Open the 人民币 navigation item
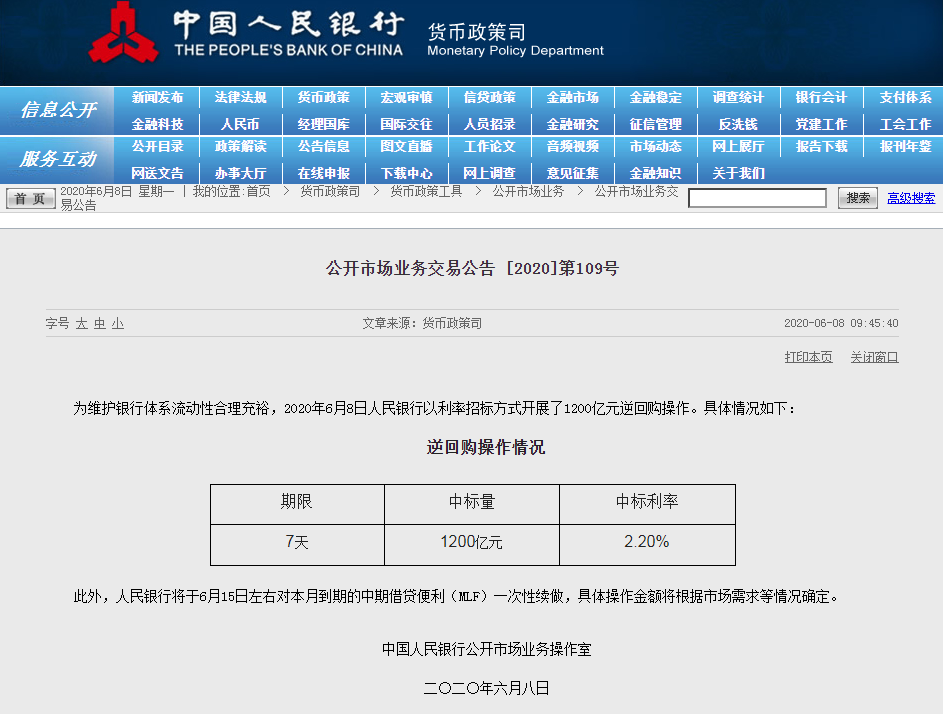Screen dimensions: 943x714 pos(240,124)
